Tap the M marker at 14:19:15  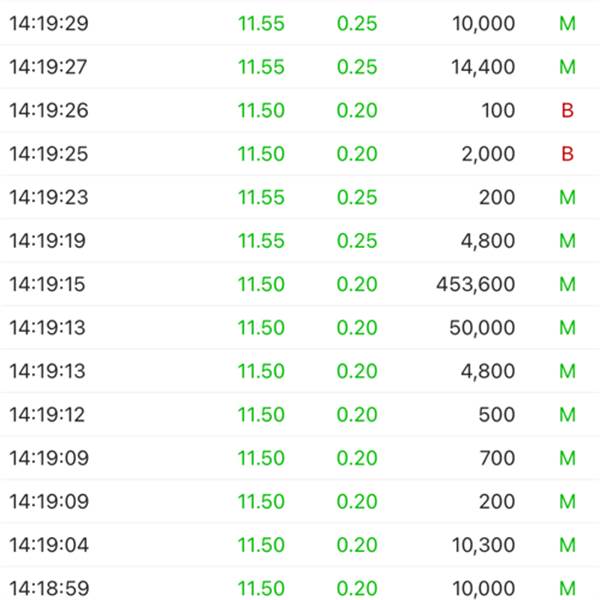(x=567, y=284)
